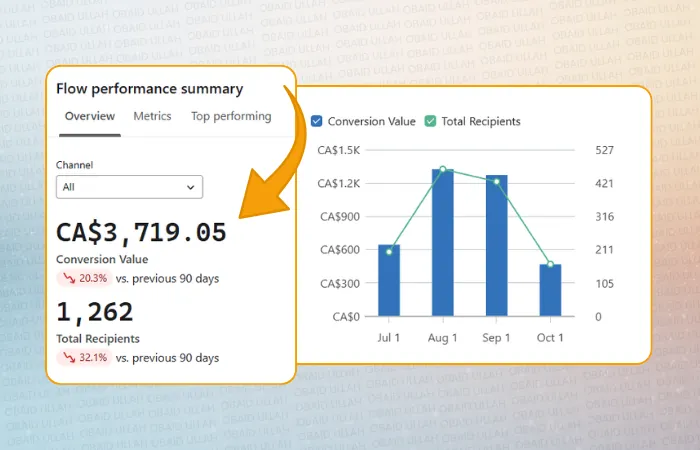Uncheck the Conversion Value checkbox

317,121
